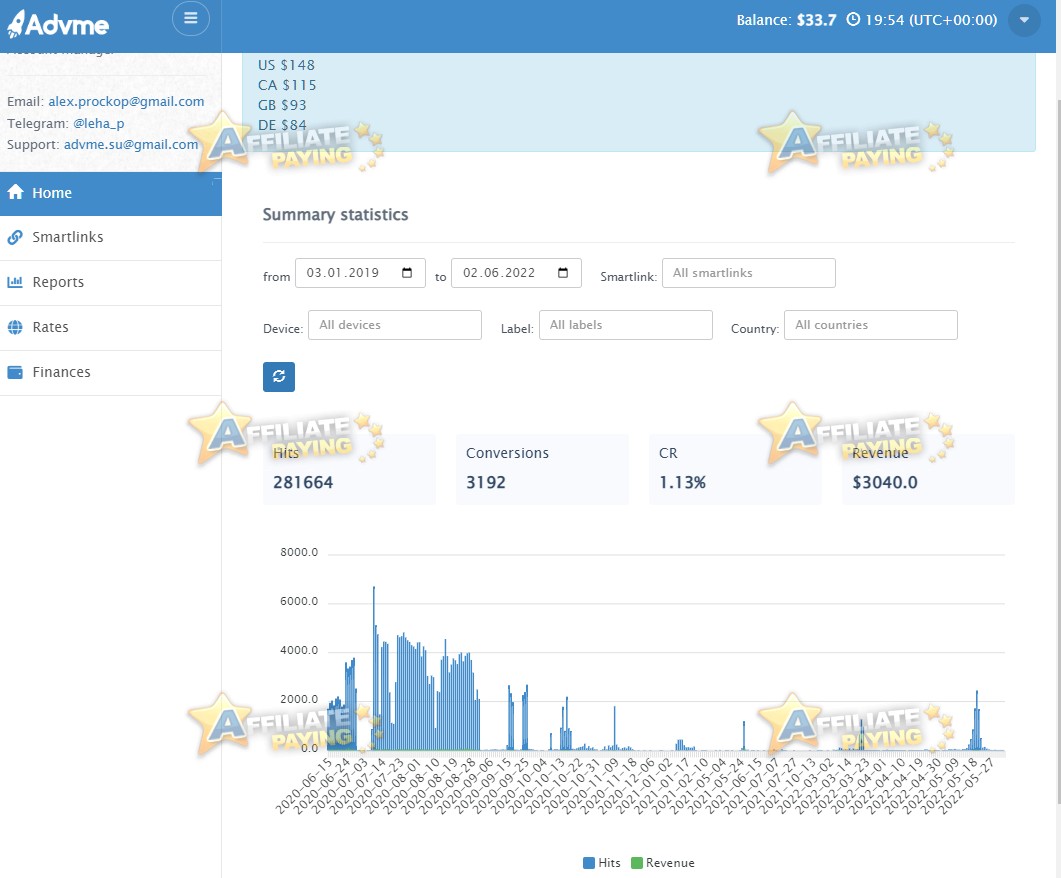Open the All smartlinks dropdown
Screen dimensions: 1061x878
[x=748, y=273]
